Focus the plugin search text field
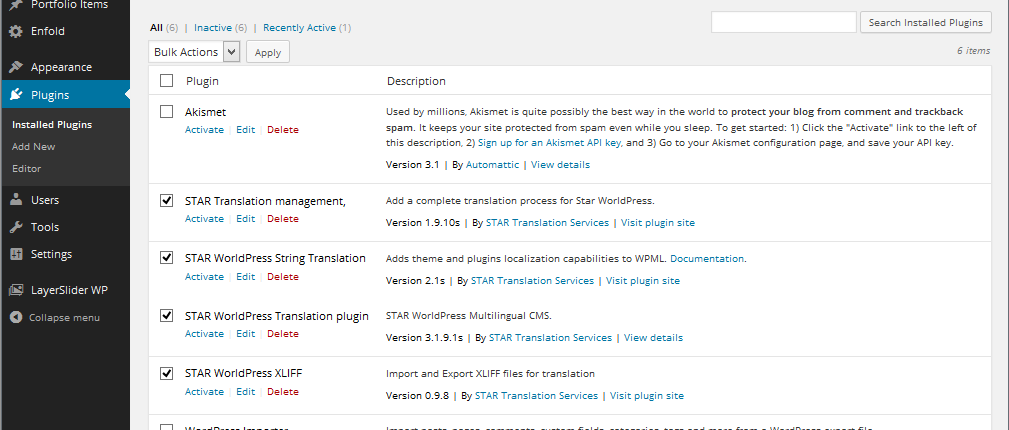This screenshot has height=430, width=1009. pyautogui.click(x=783, y=22)
